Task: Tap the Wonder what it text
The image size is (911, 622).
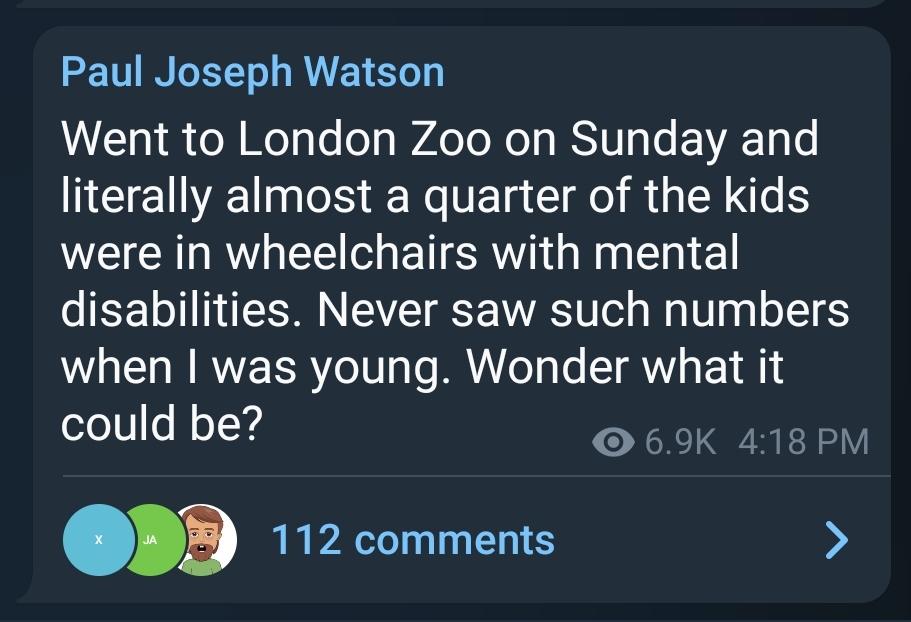Action: pos(625,367)
